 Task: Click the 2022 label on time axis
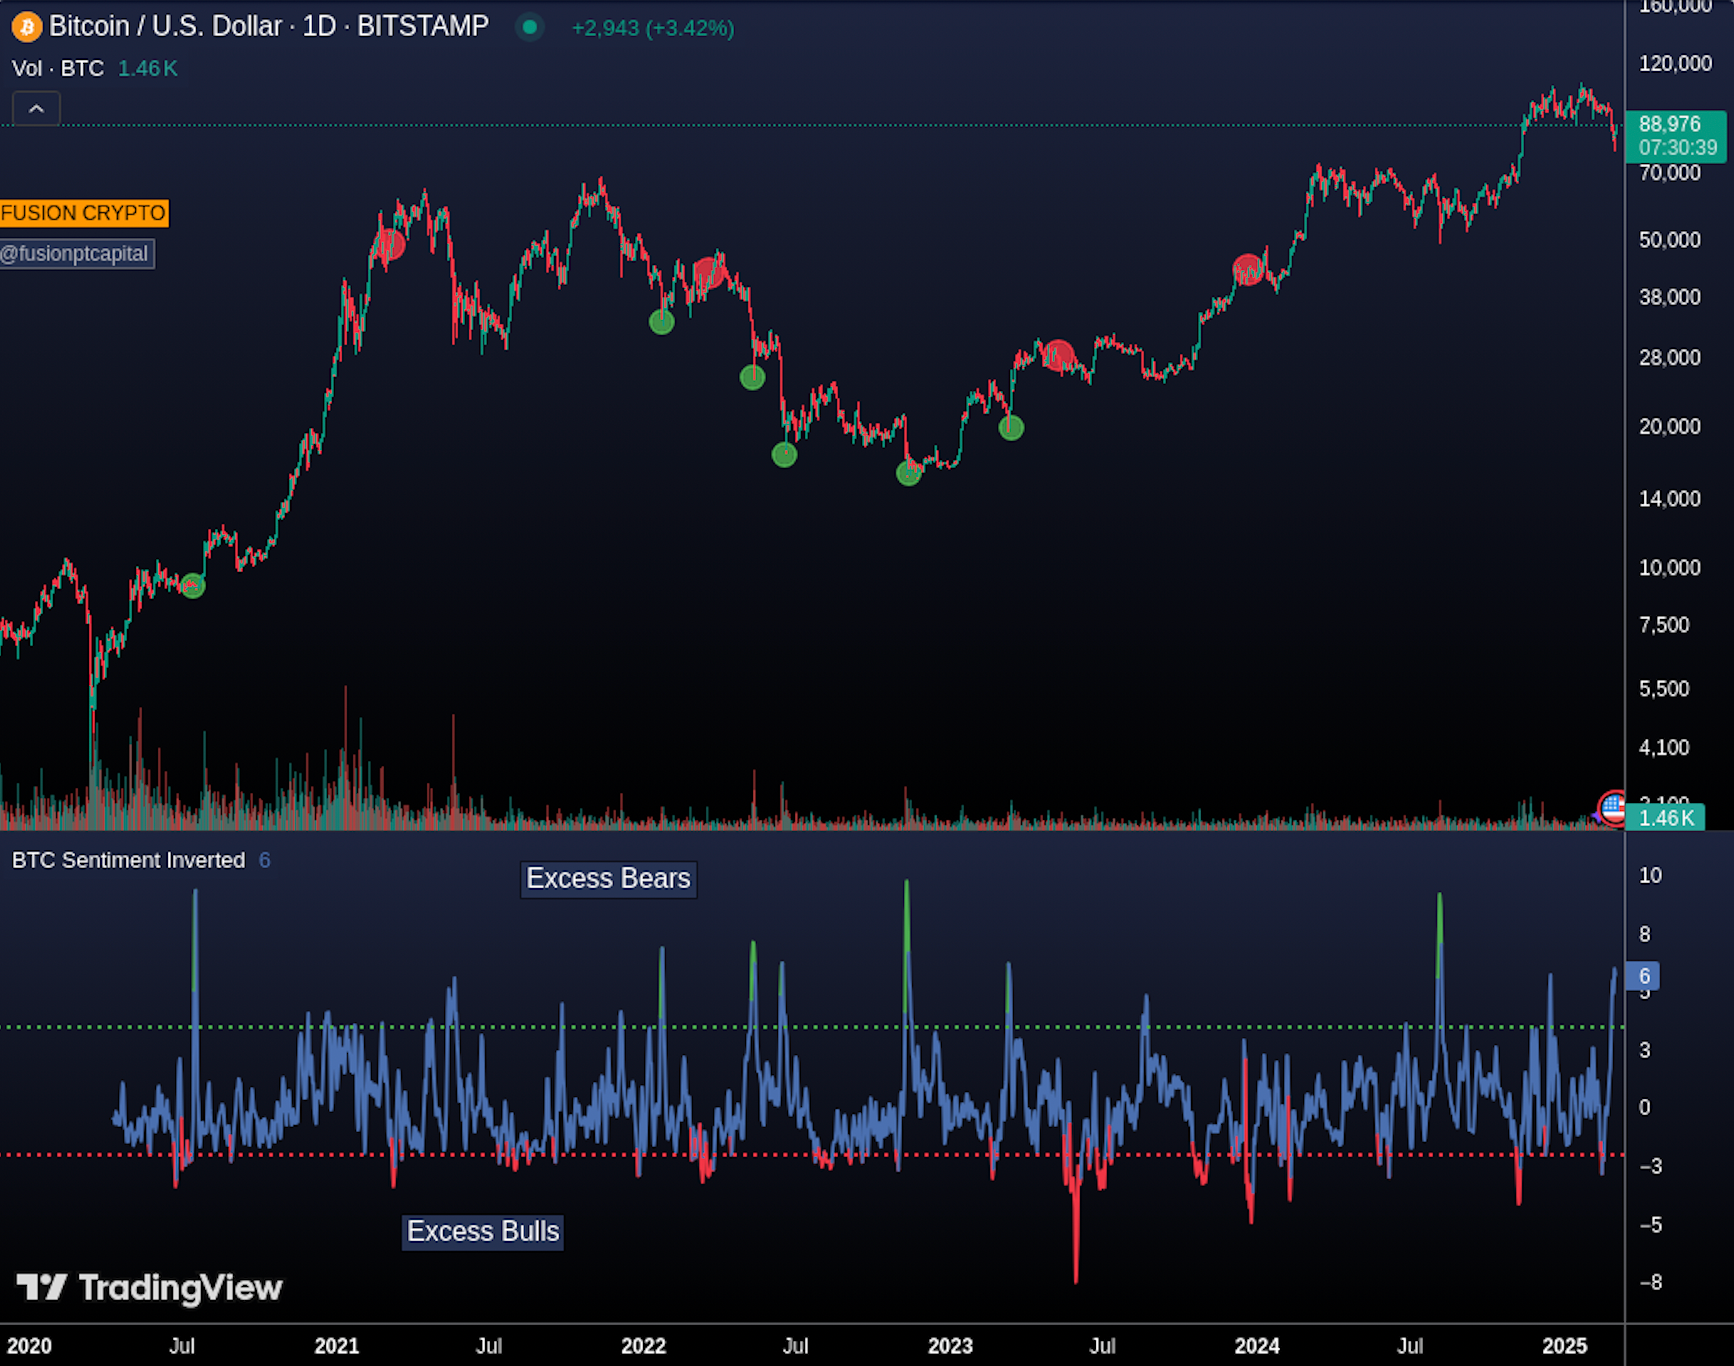click(x=644, y=1346)
